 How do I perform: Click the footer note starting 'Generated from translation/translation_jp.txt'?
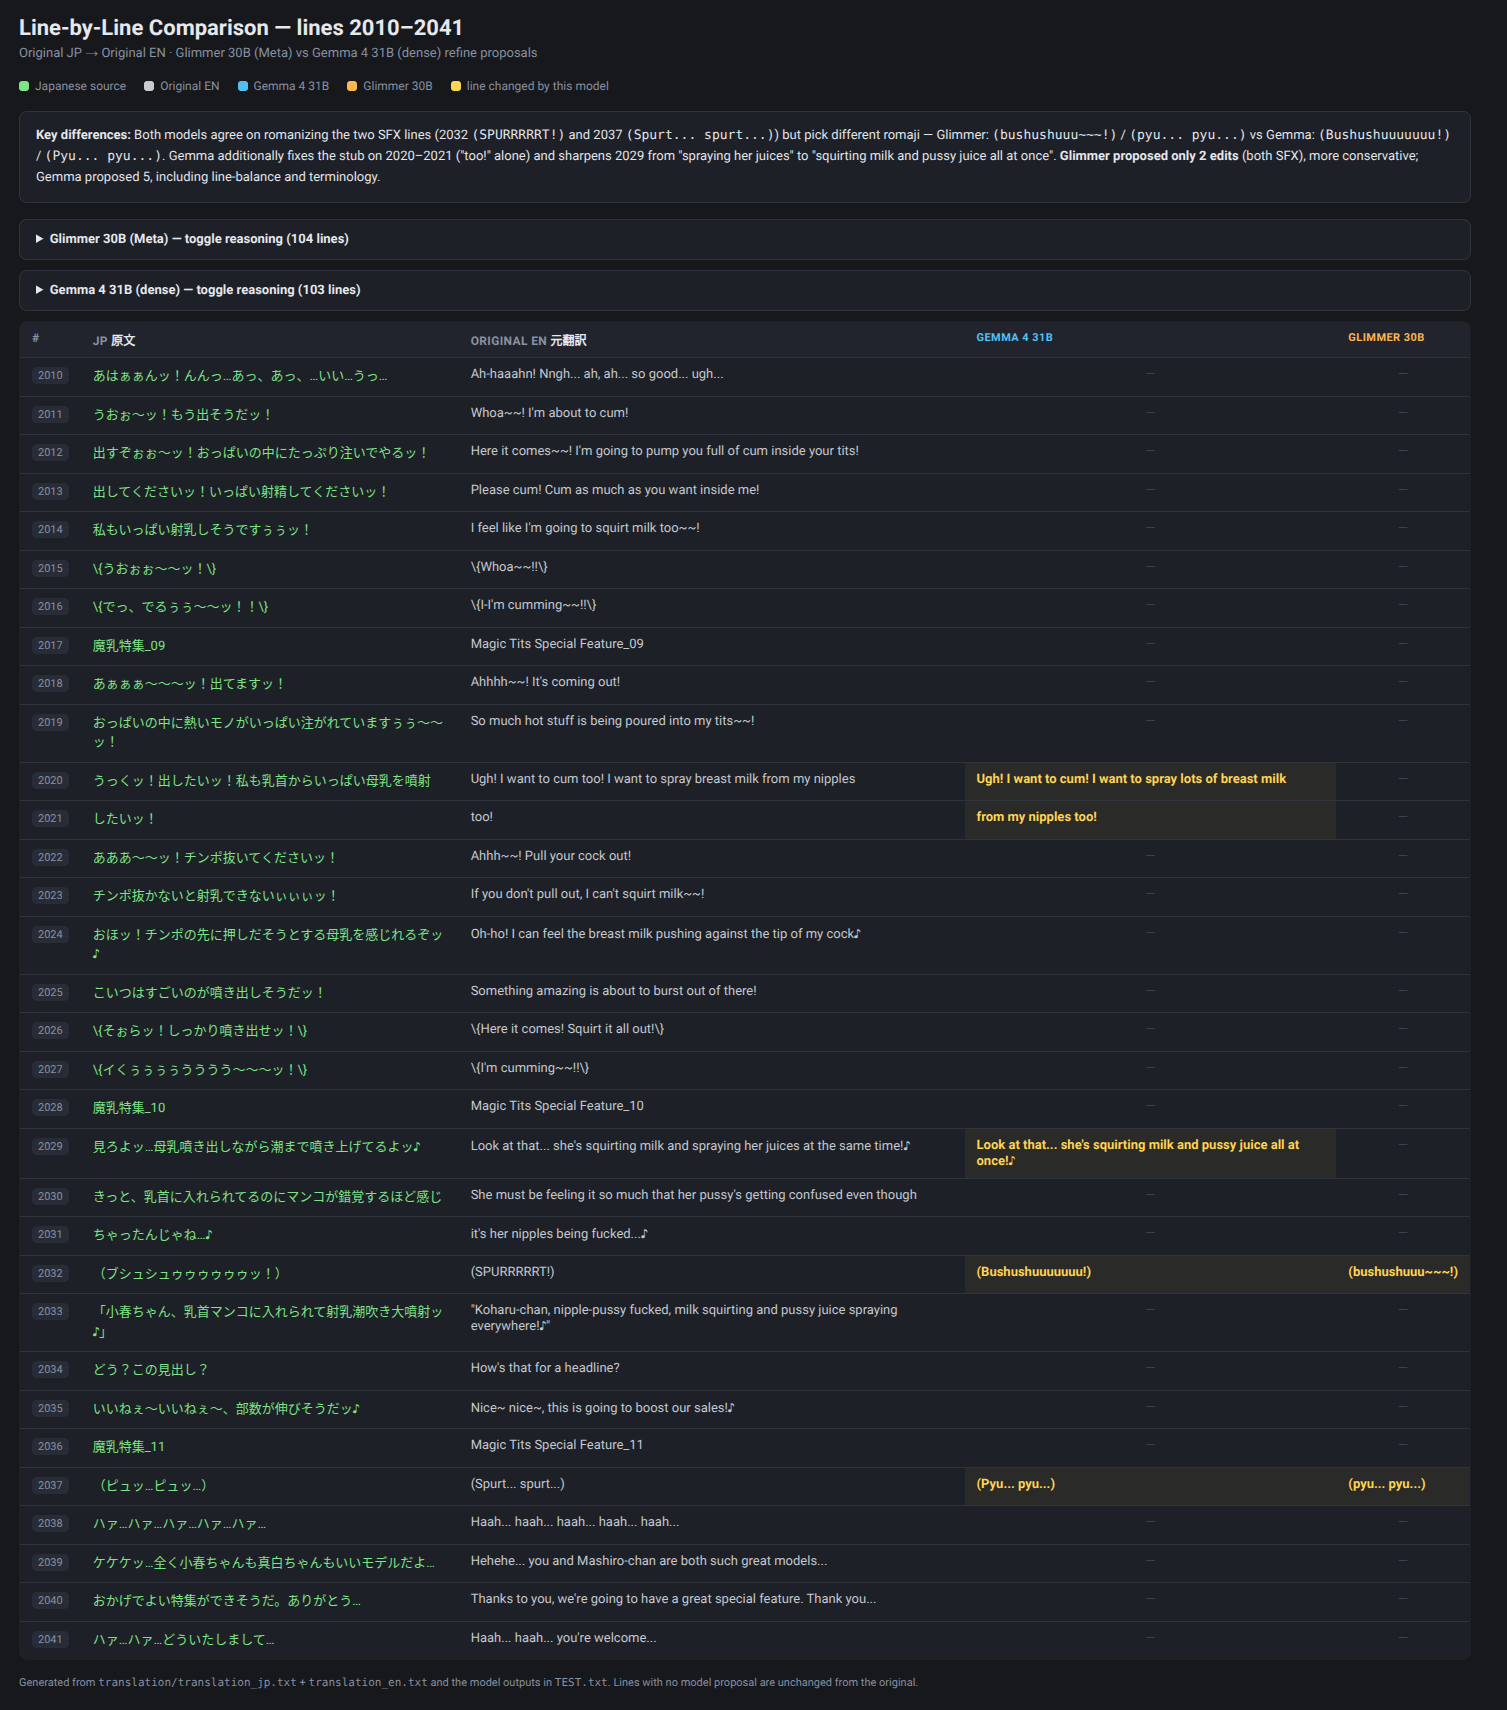468,1682
